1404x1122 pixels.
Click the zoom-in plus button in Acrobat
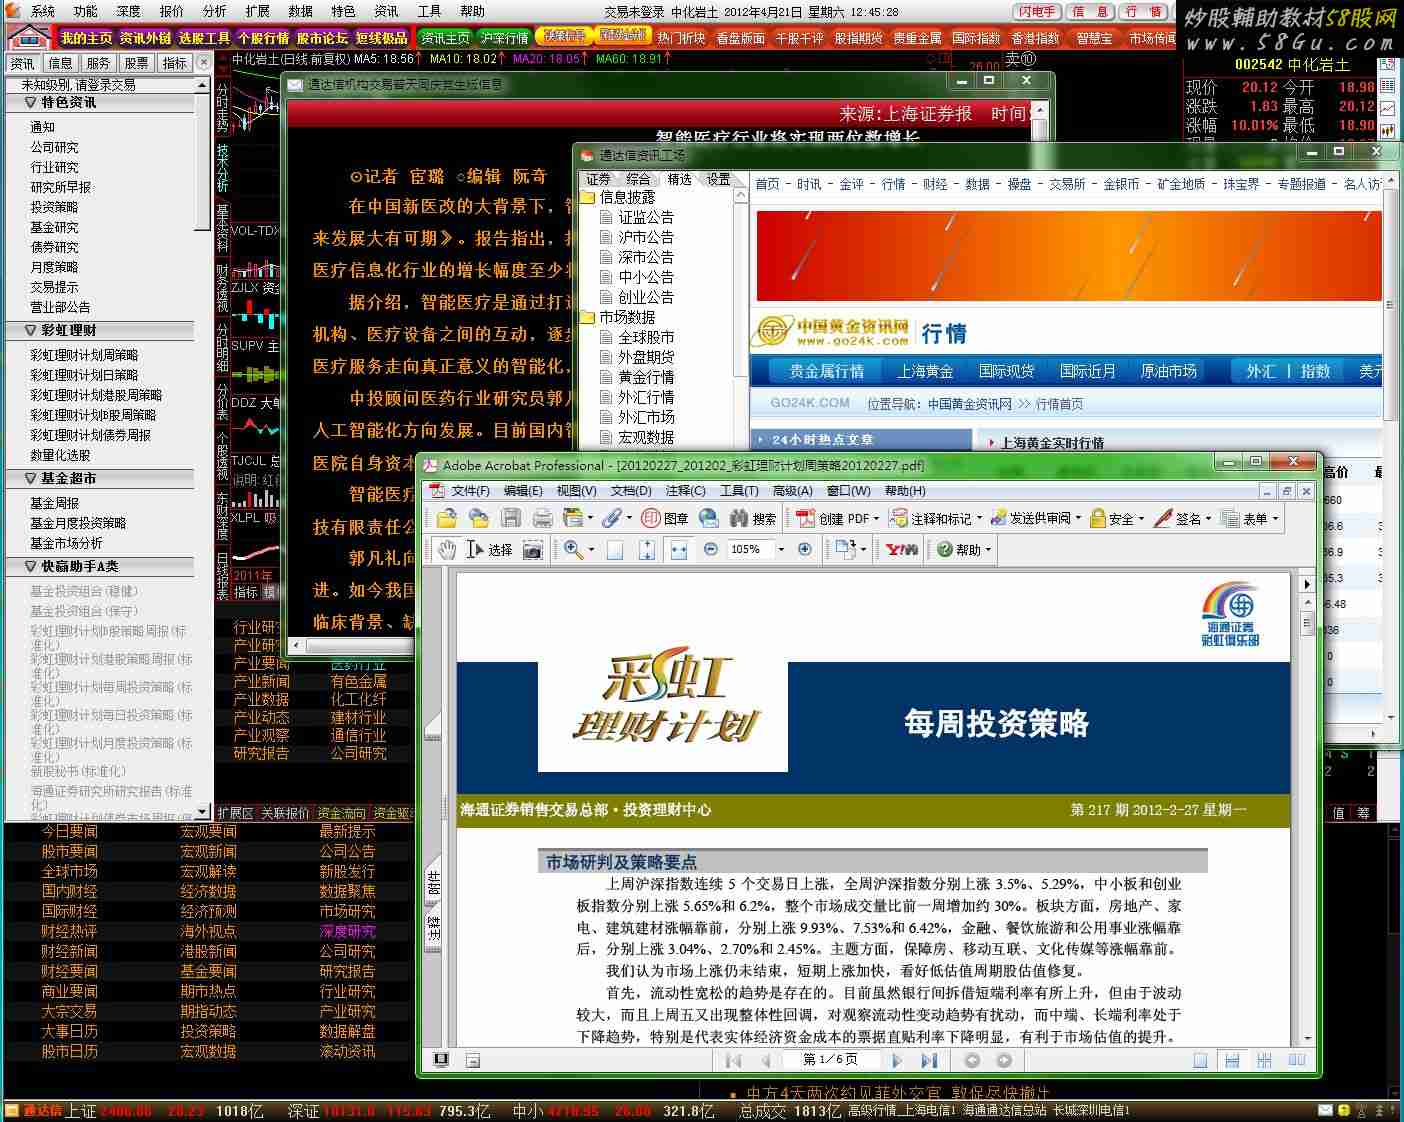click(x=805, y=549)
